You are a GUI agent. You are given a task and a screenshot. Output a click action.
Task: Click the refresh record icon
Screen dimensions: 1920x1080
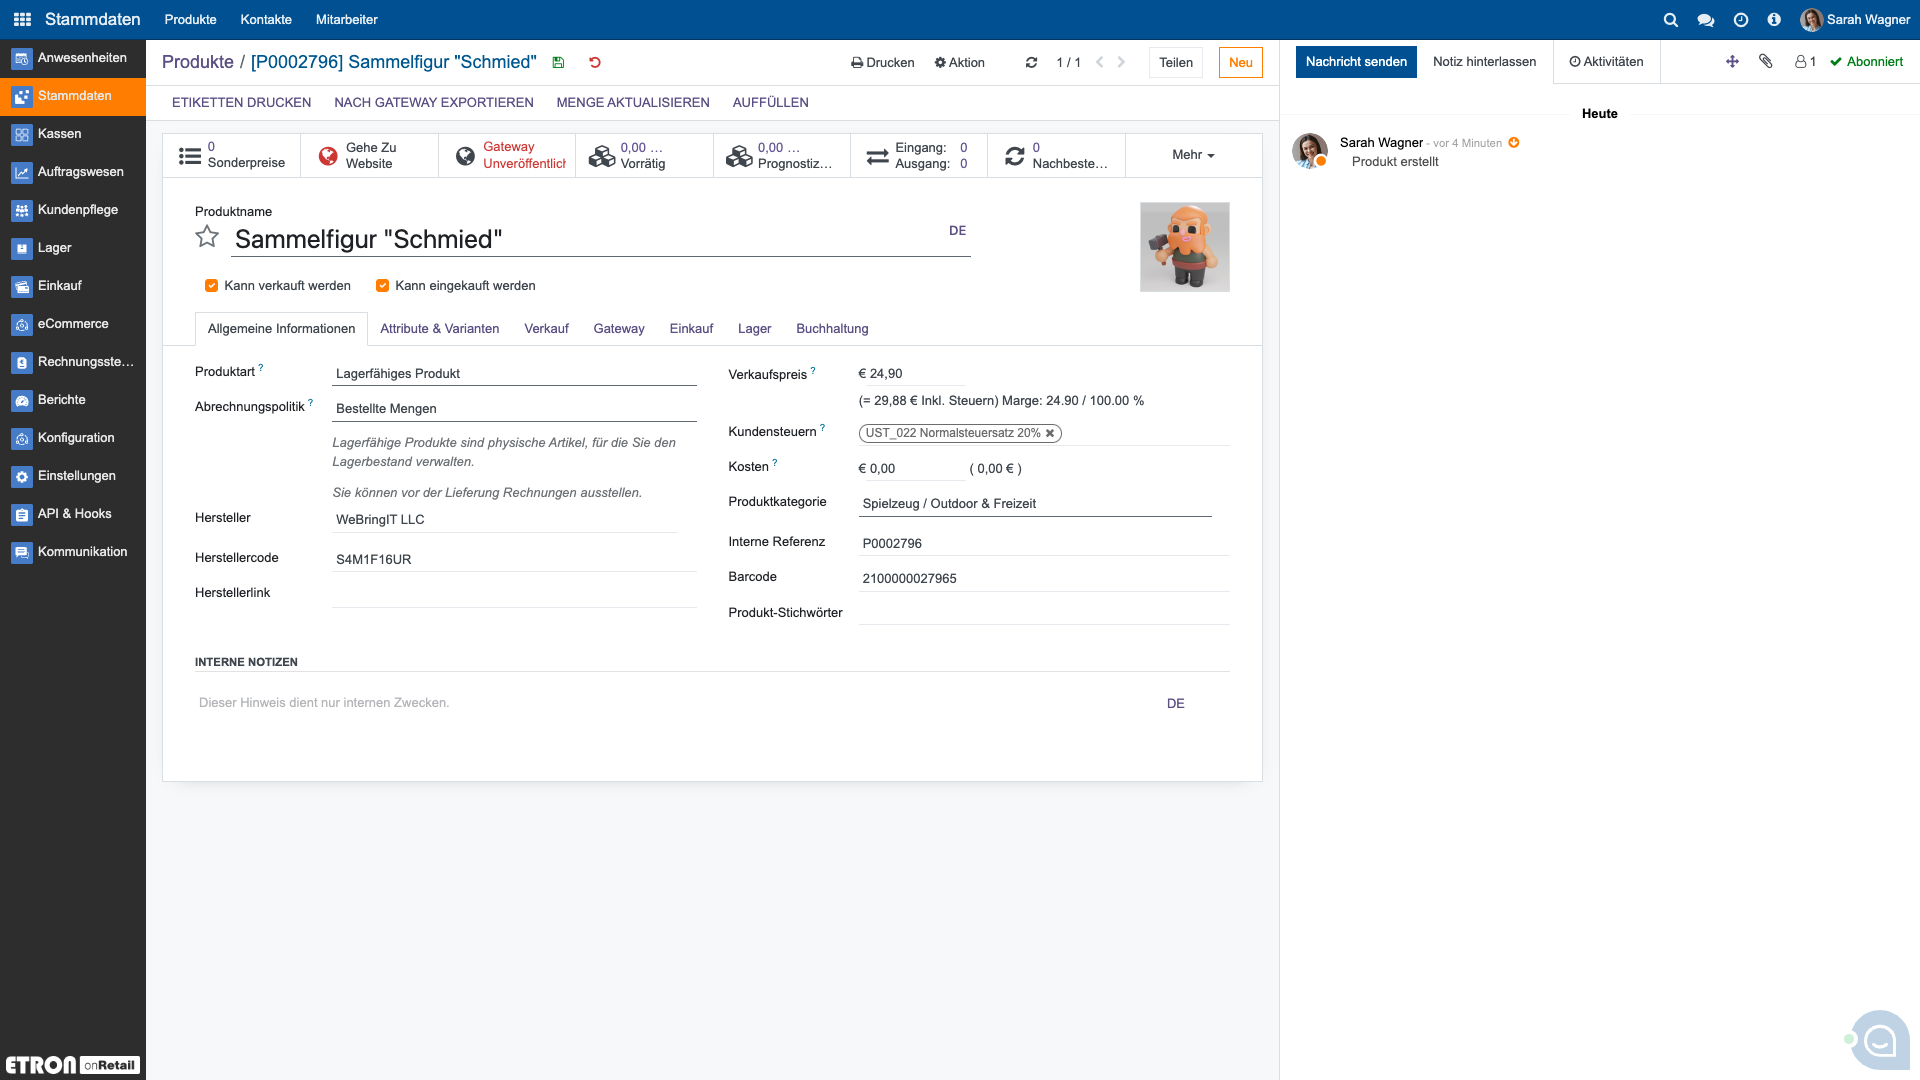pos(1031,62)
